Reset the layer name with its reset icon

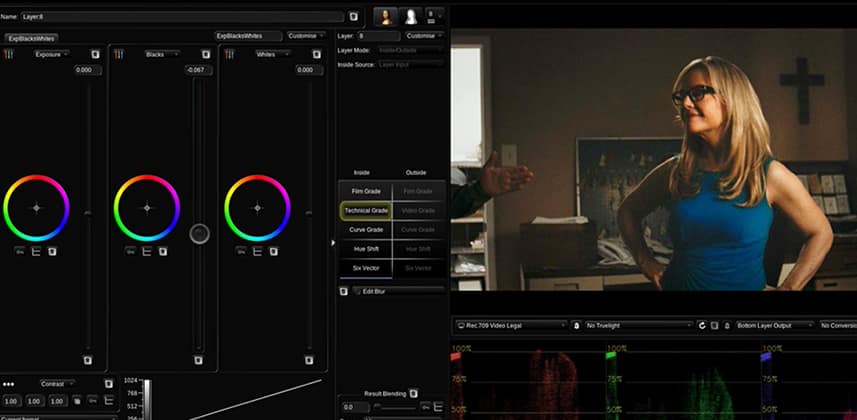point(354,17)
